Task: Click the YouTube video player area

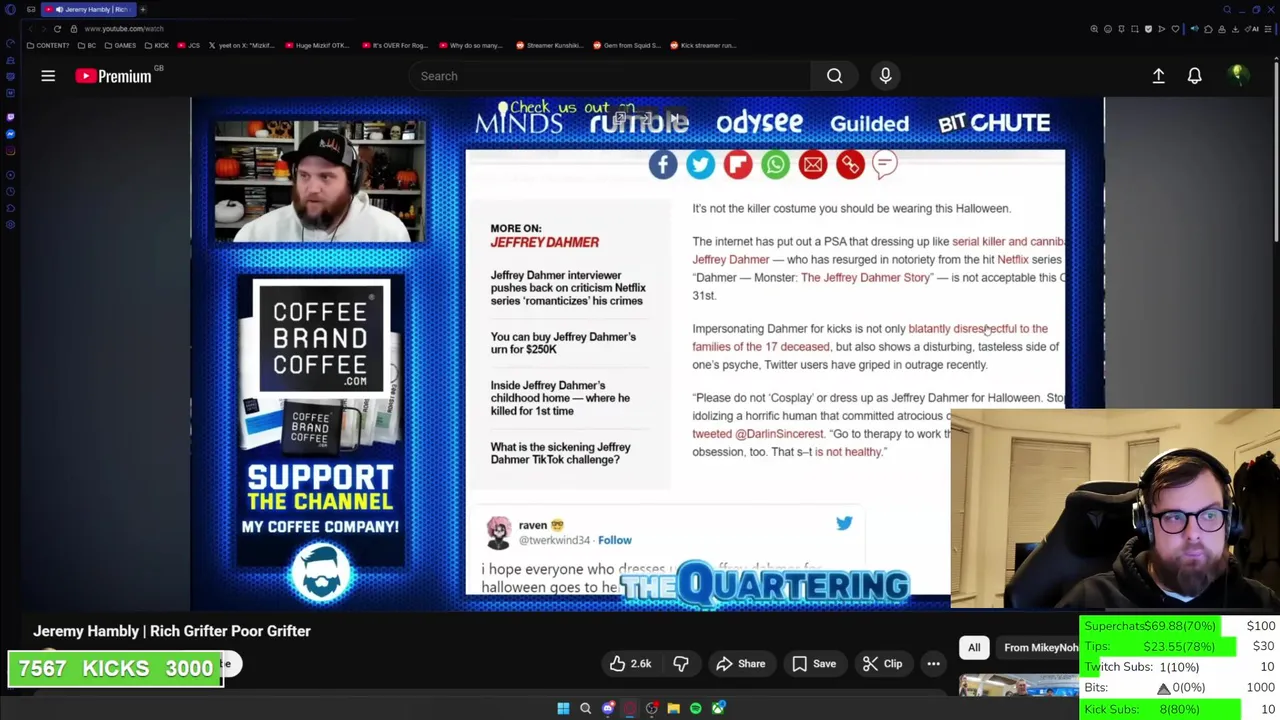Action: (647, 354)
